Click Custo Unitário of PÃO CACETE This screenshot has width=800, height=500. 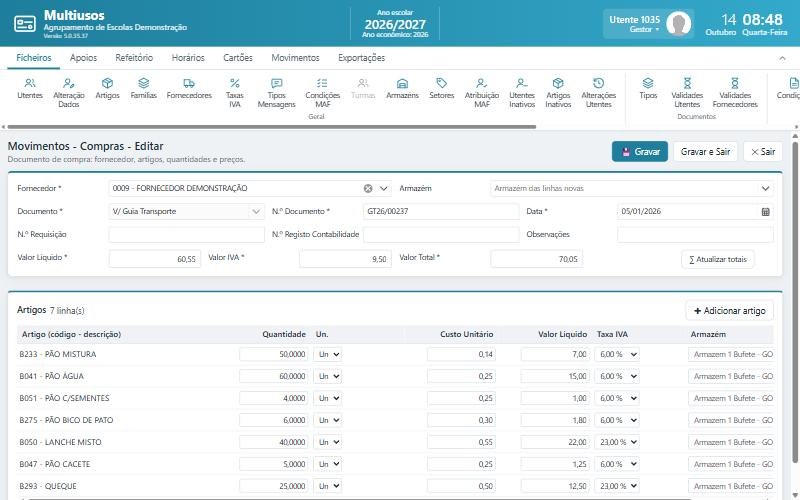click(461, 464)
